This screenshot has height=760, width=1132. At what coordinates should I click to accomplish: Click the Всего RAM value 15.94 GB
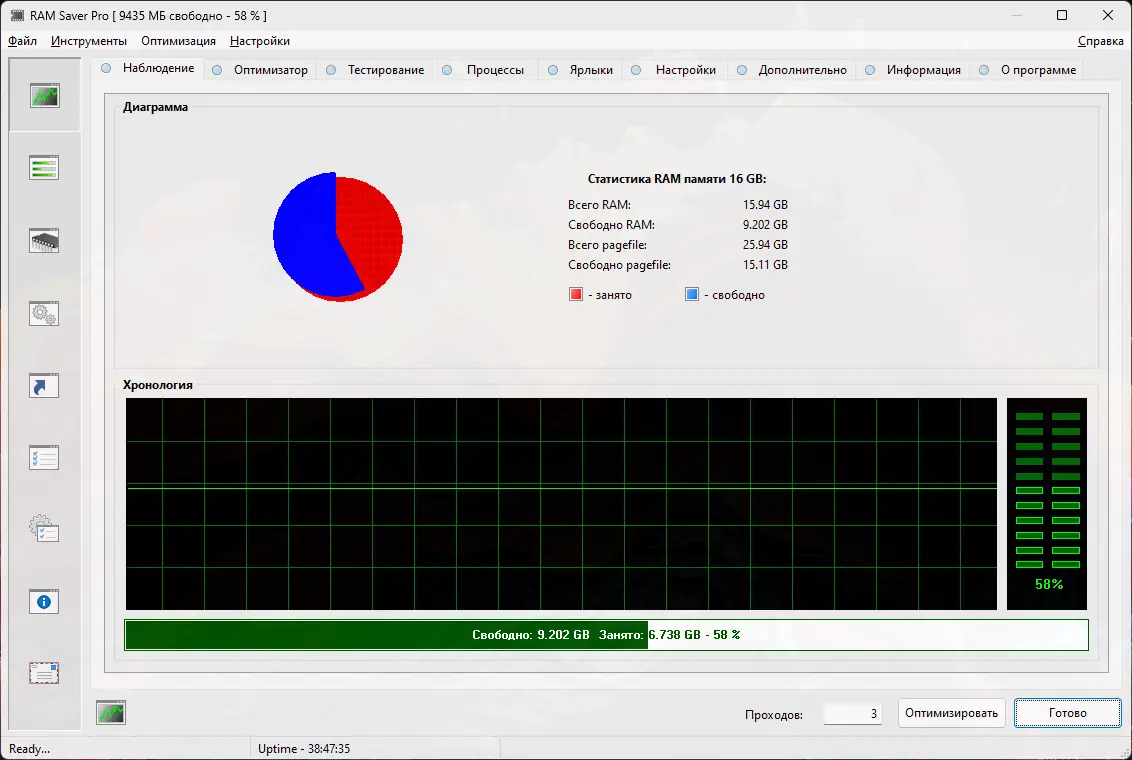coord(765,205)
